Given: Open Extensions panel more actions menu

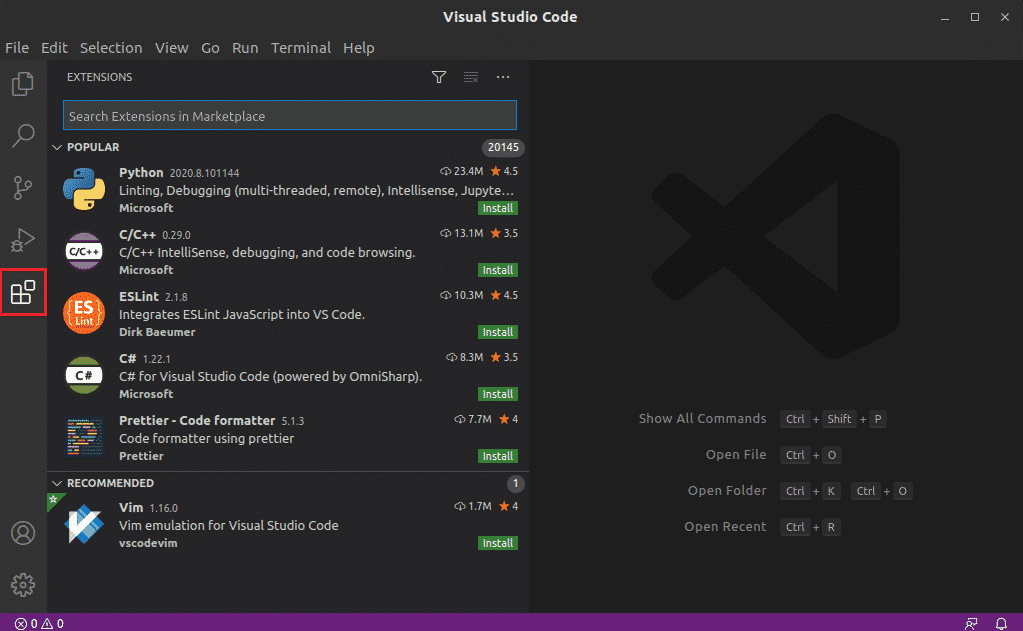Looking at the screenshot, I should 503,77.
